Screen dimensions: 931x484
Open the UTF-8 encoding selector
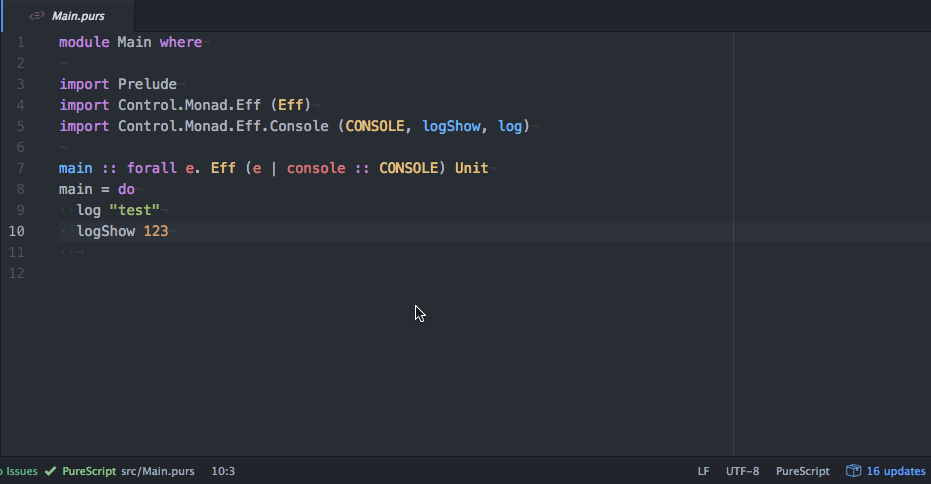point(742,471)
